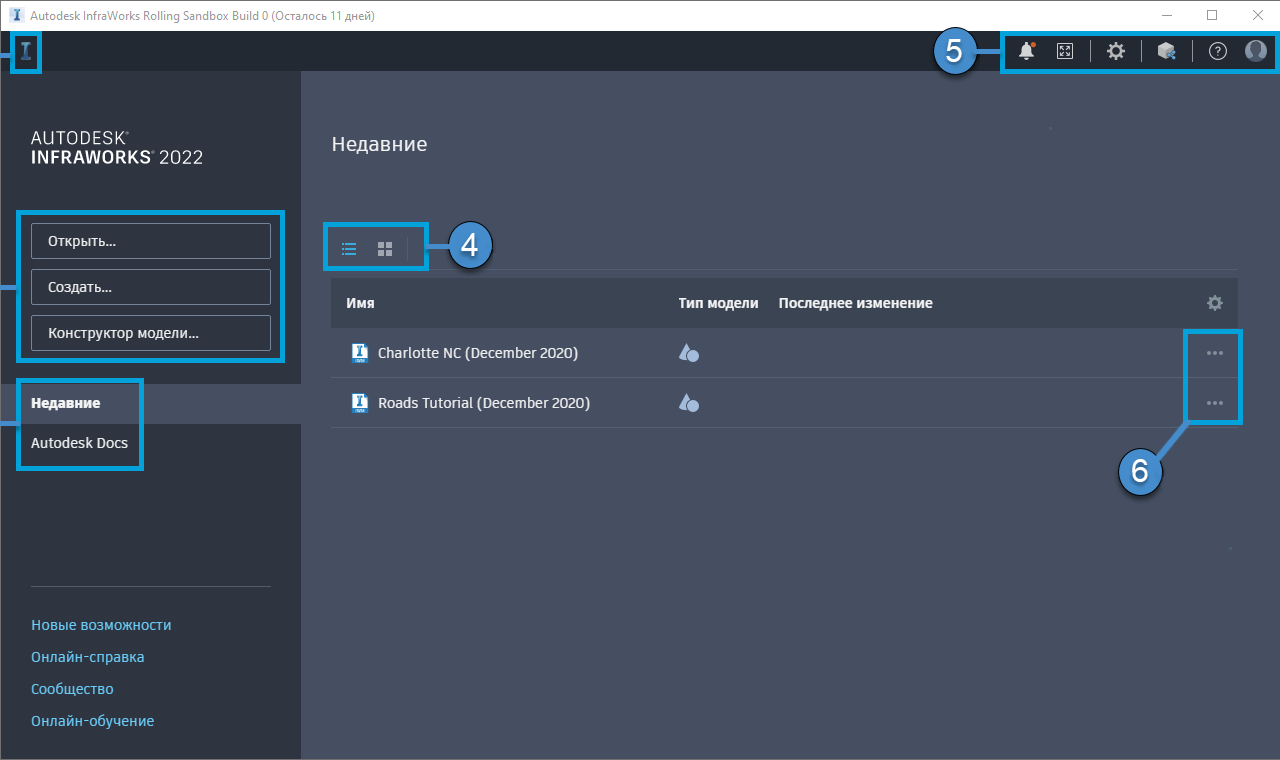Image resolution: width=1280 pixels, height=760 pixels.
Task: Open the Новые возможности link
Action: (101, 625)
